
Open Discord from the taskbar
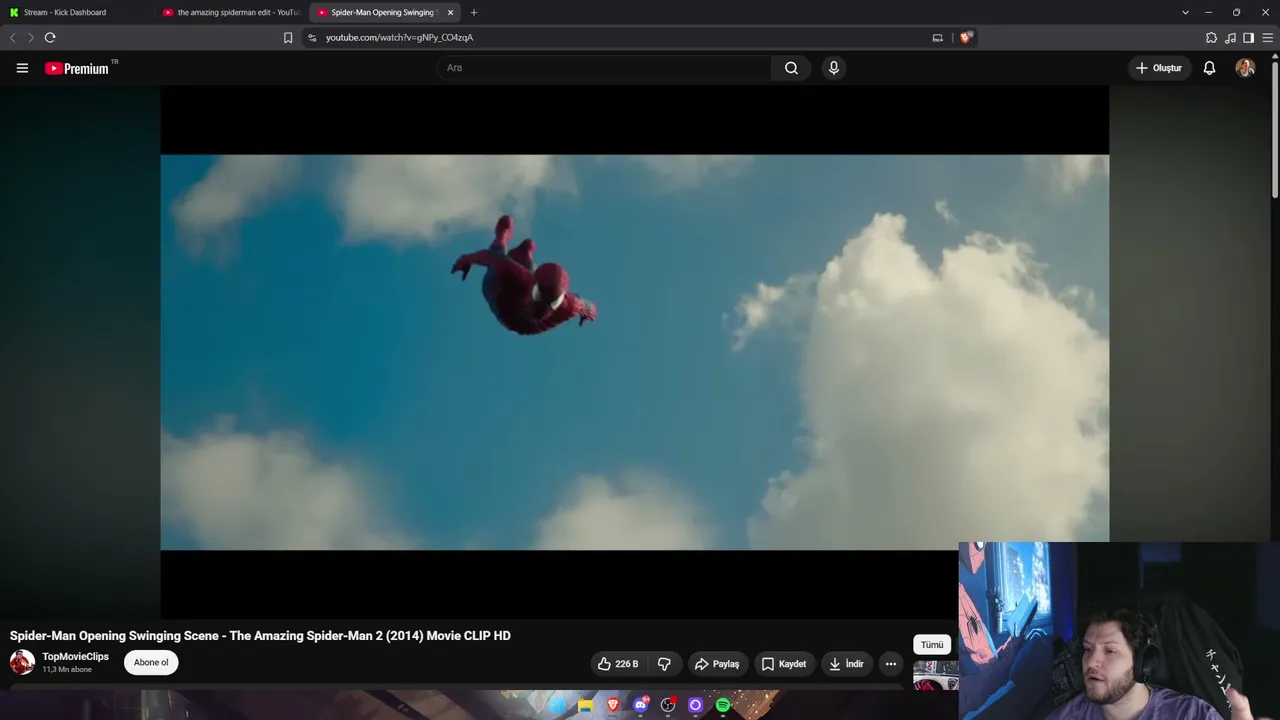[x=641, y=706]
